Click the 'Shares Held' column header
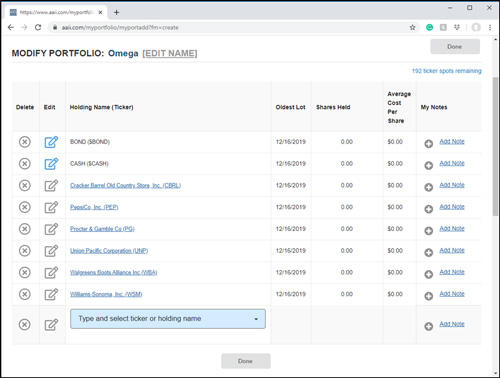 click(x=333, y=107)
